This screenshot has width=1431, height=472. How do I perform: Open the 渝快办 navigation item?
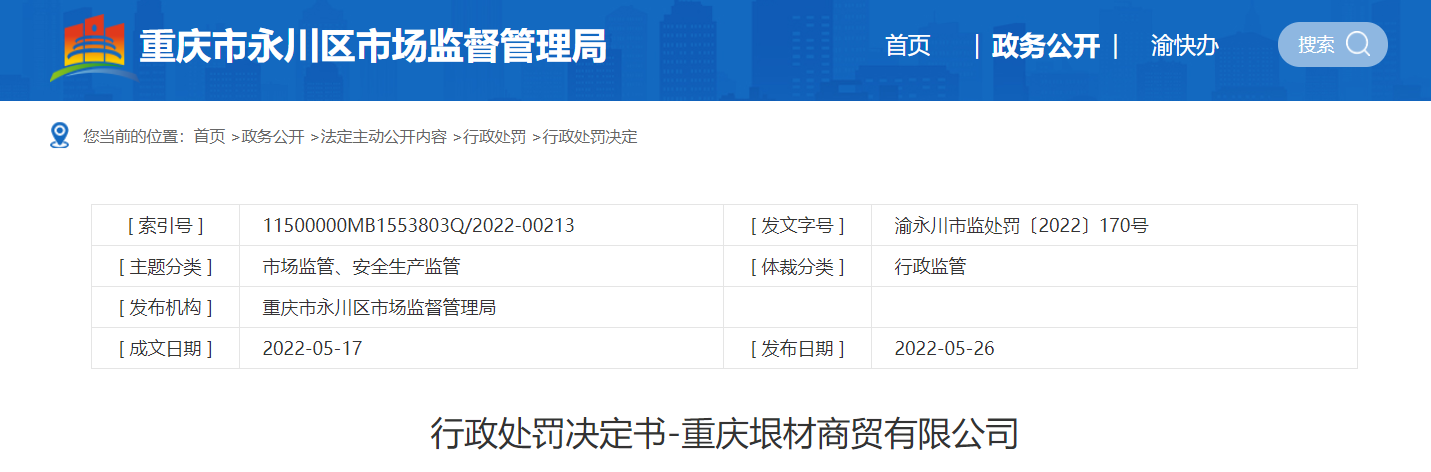(1184, 45)
